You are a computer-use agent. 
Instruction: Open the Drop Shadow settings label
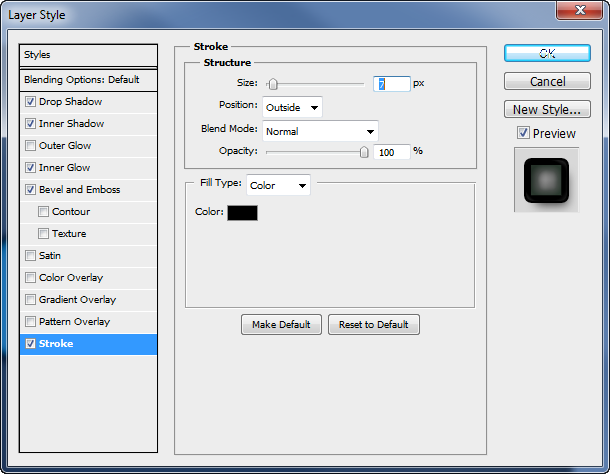point(70,102)
